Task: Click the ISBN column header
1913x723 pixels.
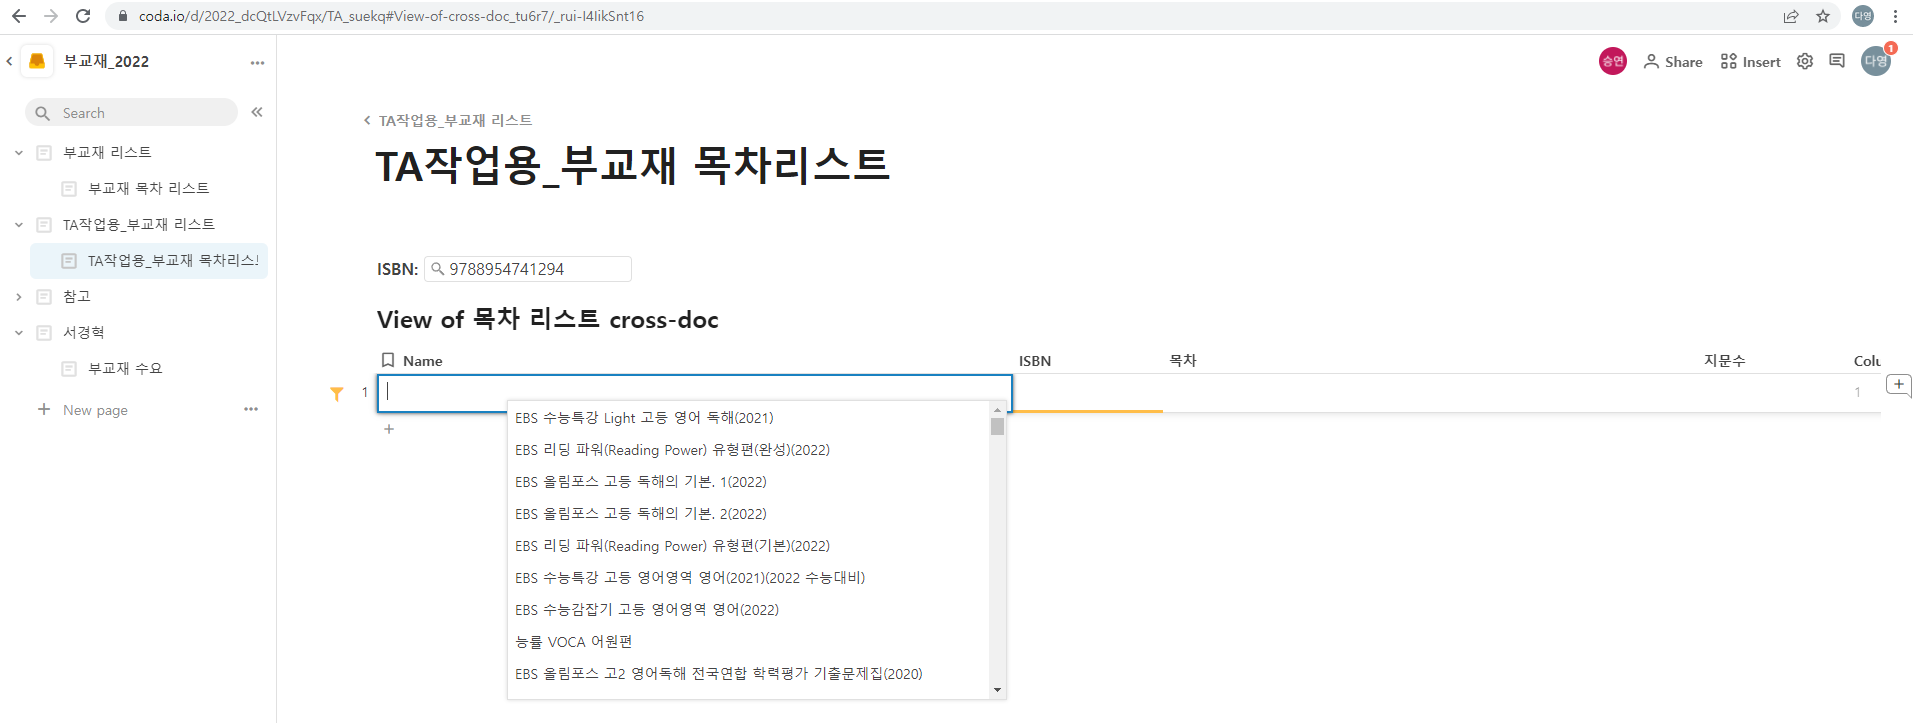Action: click(1035, 361)
